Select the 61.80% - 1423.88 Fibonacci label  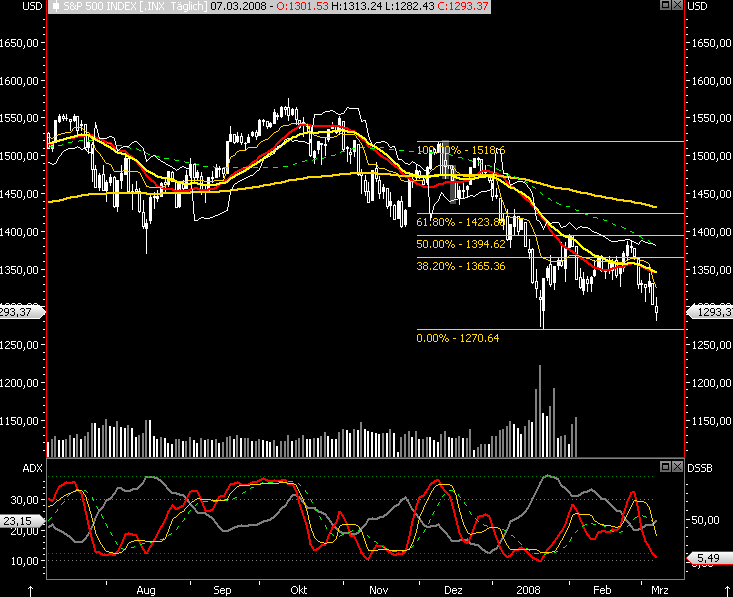click(x=460, y=222)
